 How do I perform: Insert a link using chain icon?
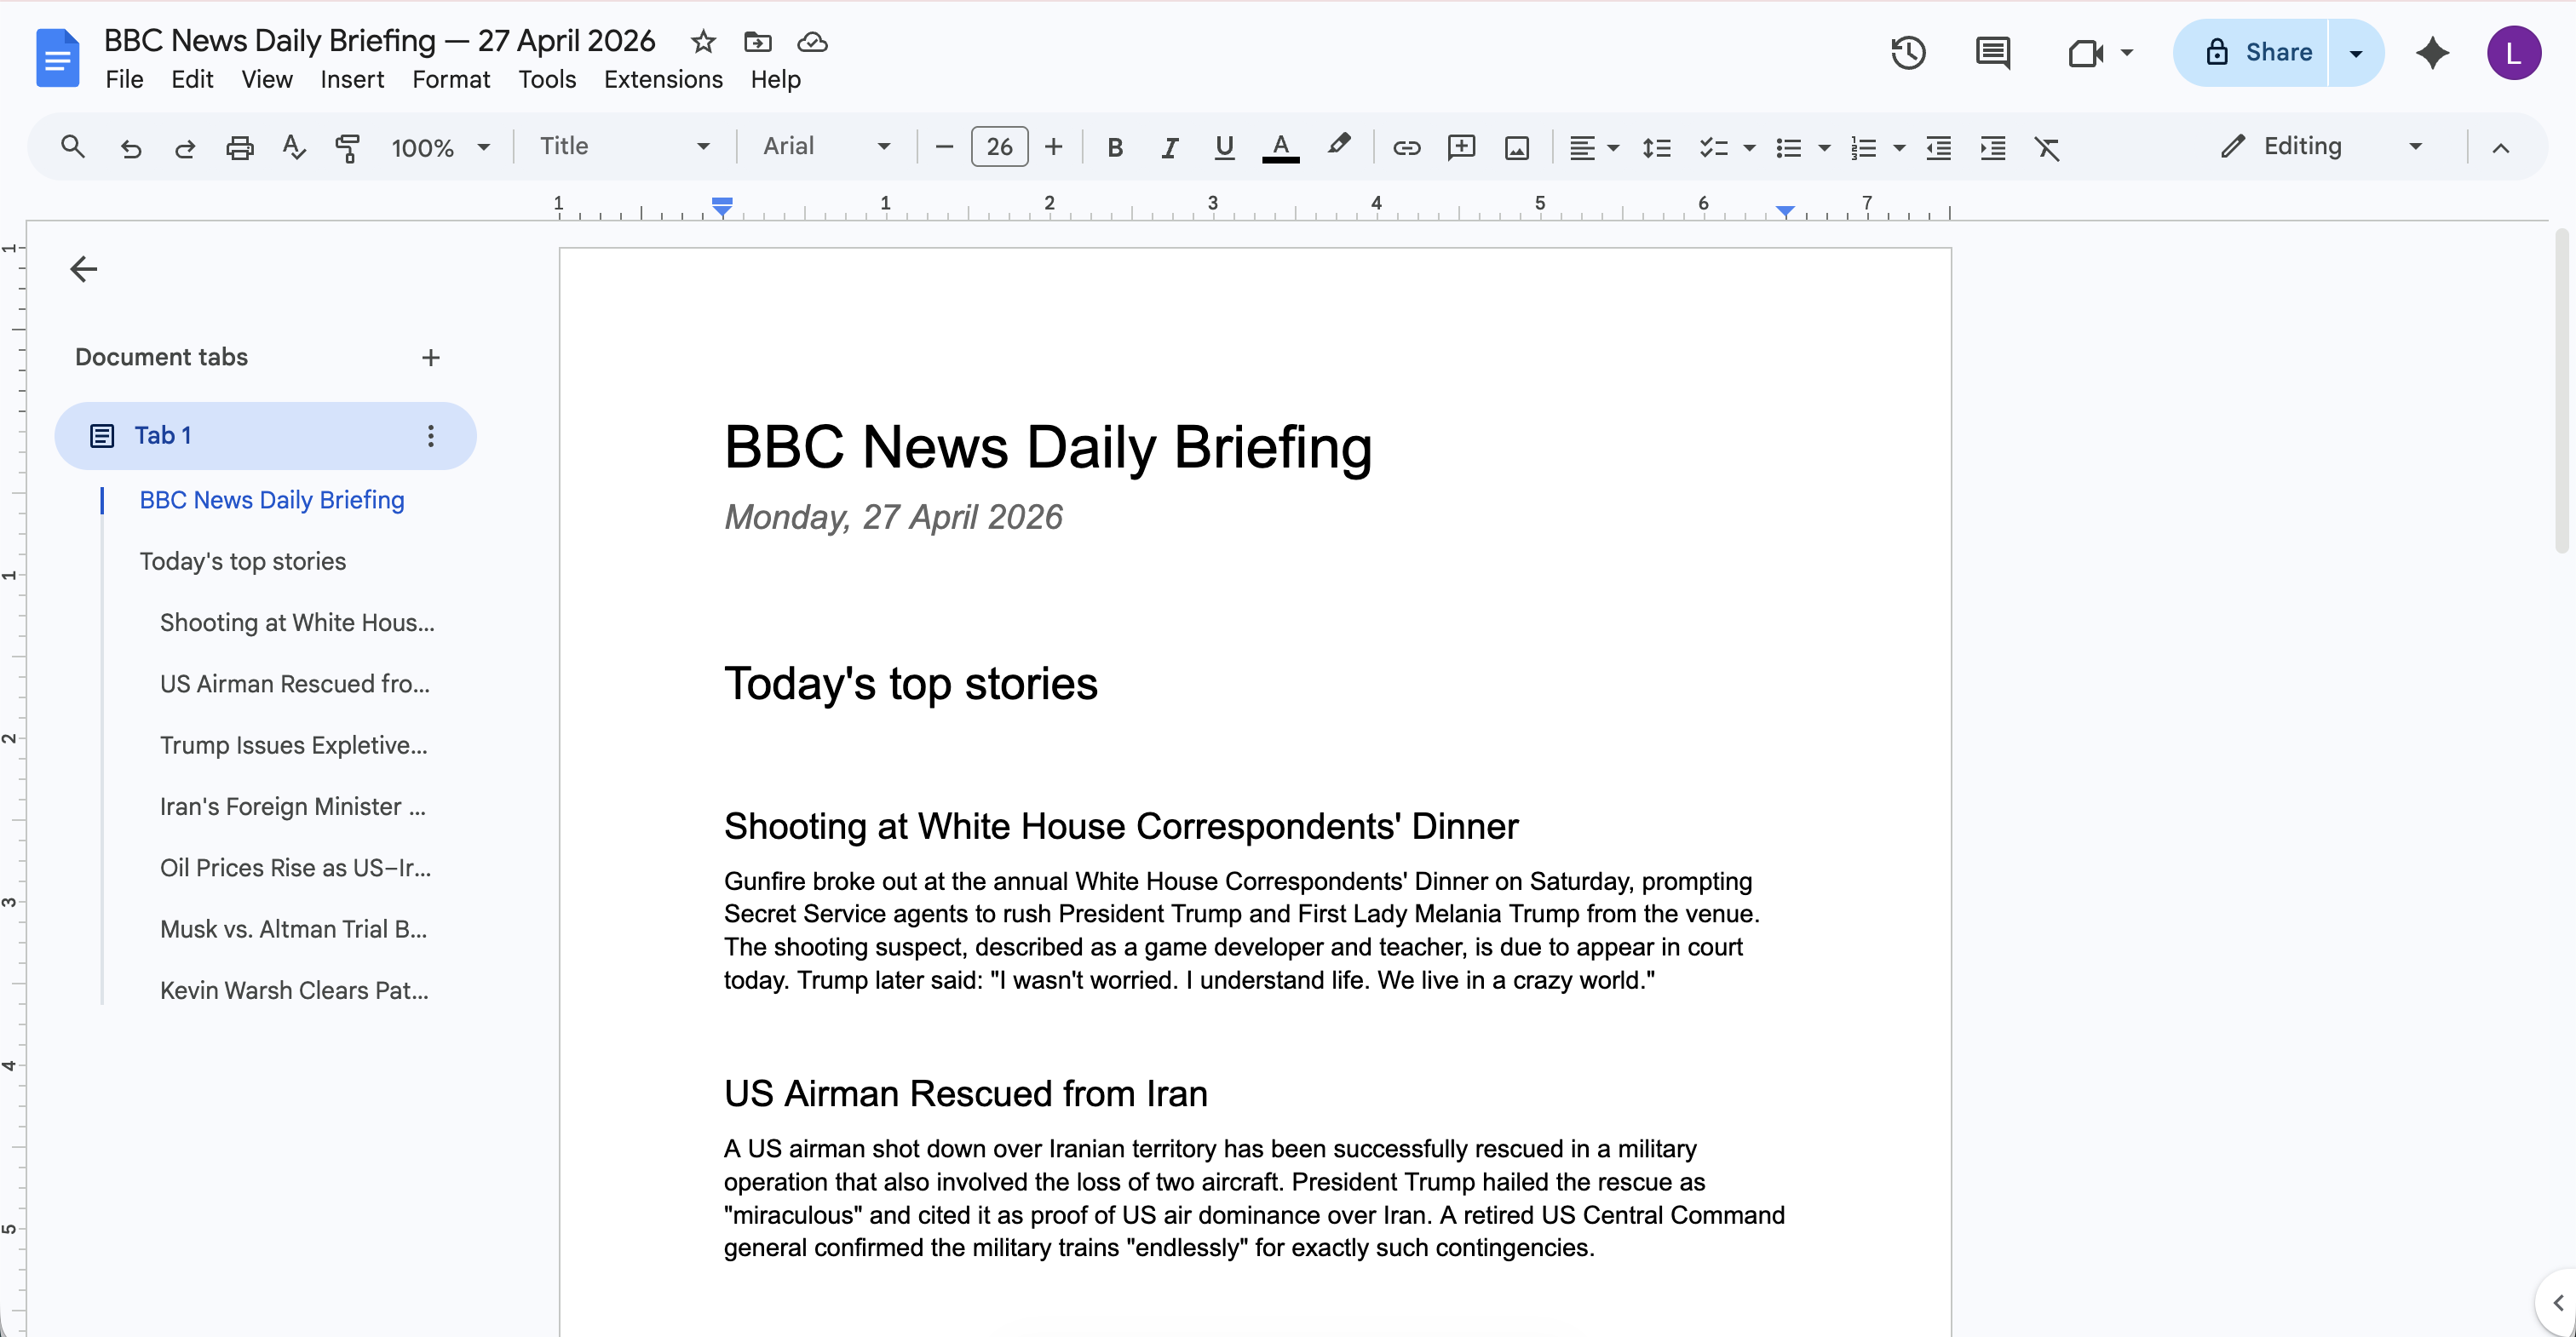1406,148
